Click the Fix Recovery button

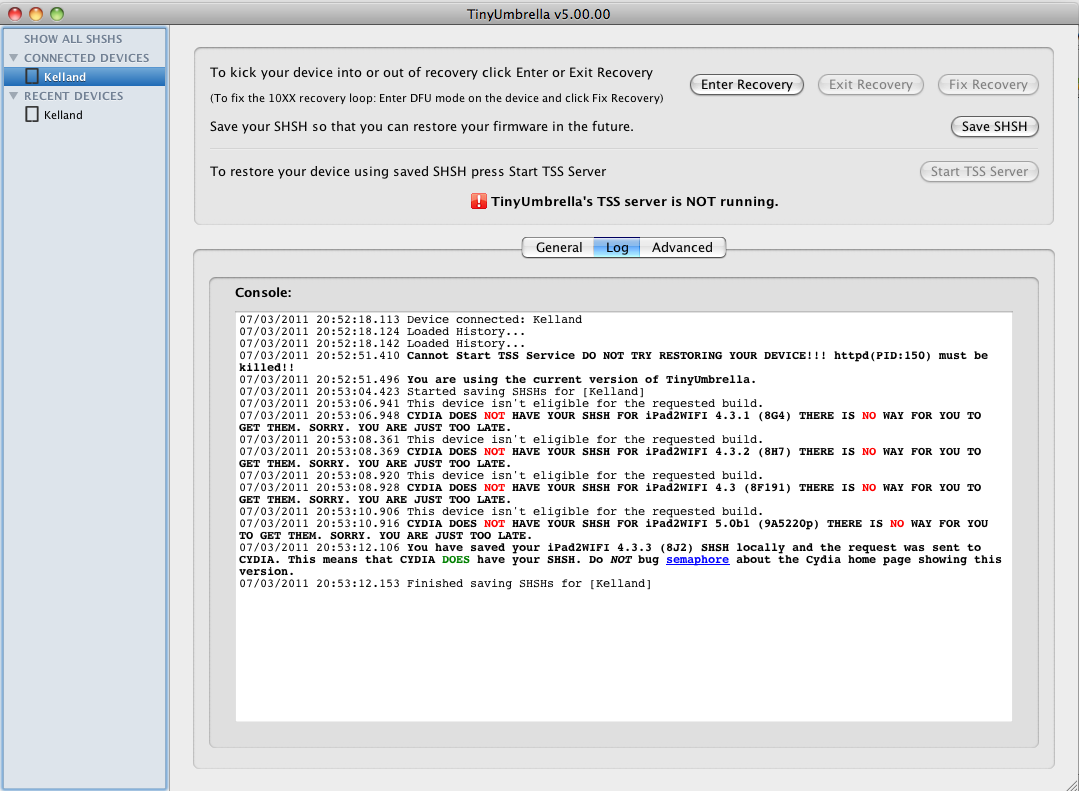click(987, 85)
